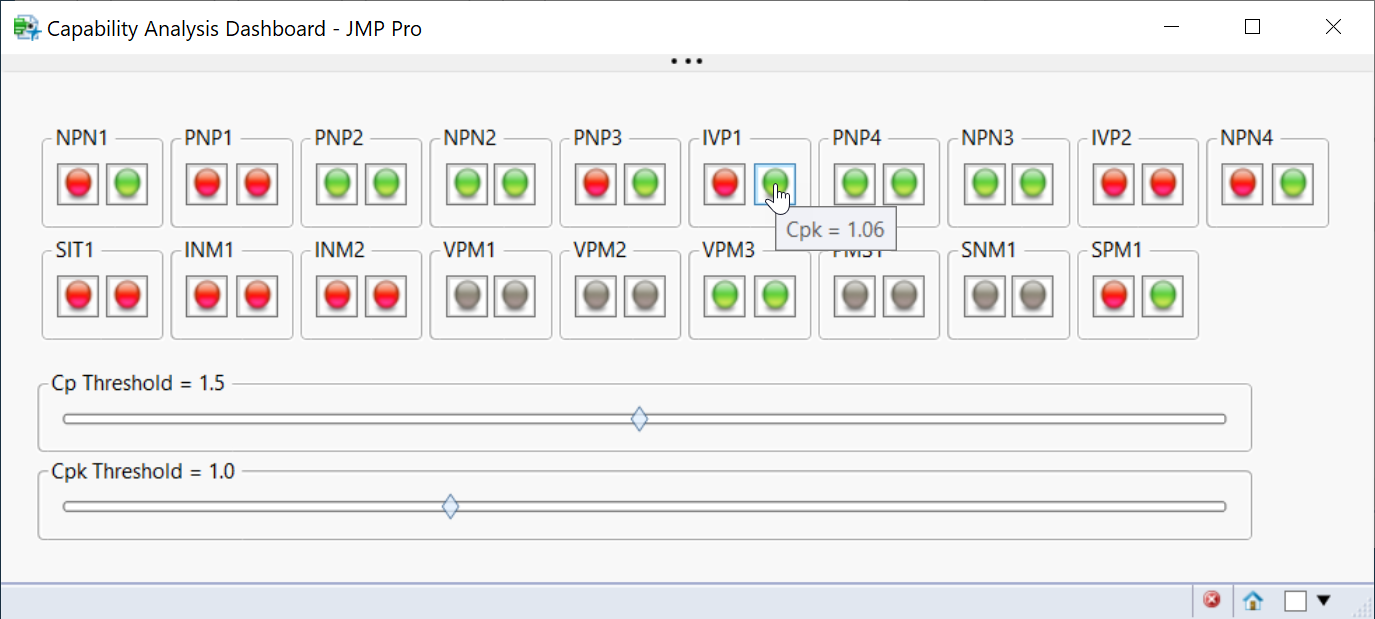The height and width of the screenshot is (619, 1375).
Task: Select the green Cpk indicator for PNP2
Action: [387, 183]
